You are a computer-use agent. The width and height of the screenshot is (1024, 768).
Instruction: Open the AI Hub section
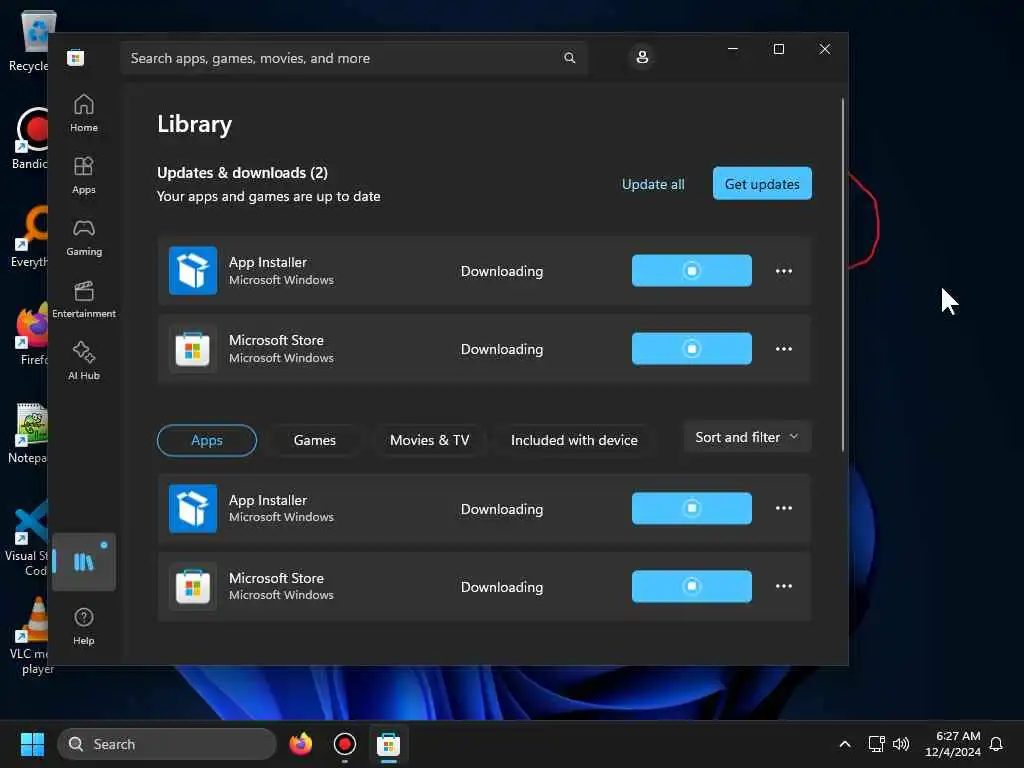[84, 361]
